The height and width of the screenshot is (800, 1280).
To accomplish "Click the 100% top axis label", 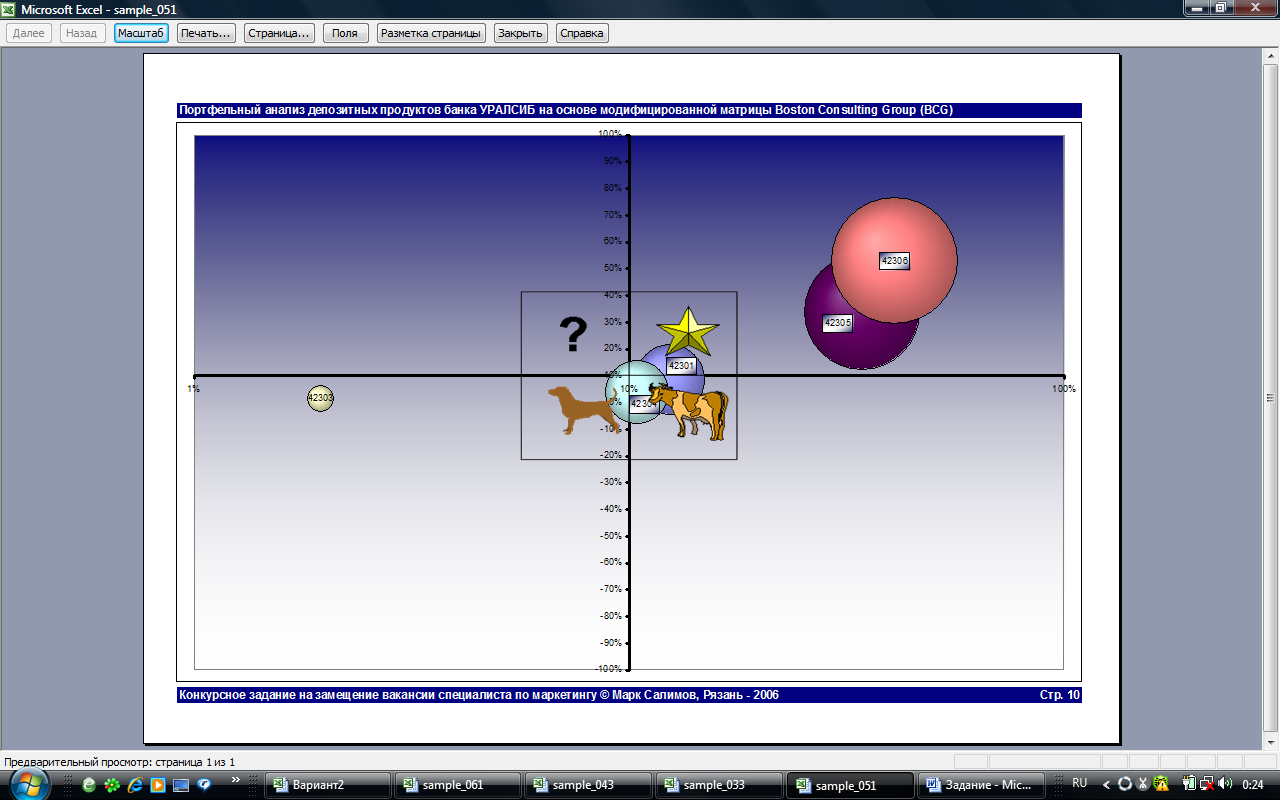I will tap(610, 134).
